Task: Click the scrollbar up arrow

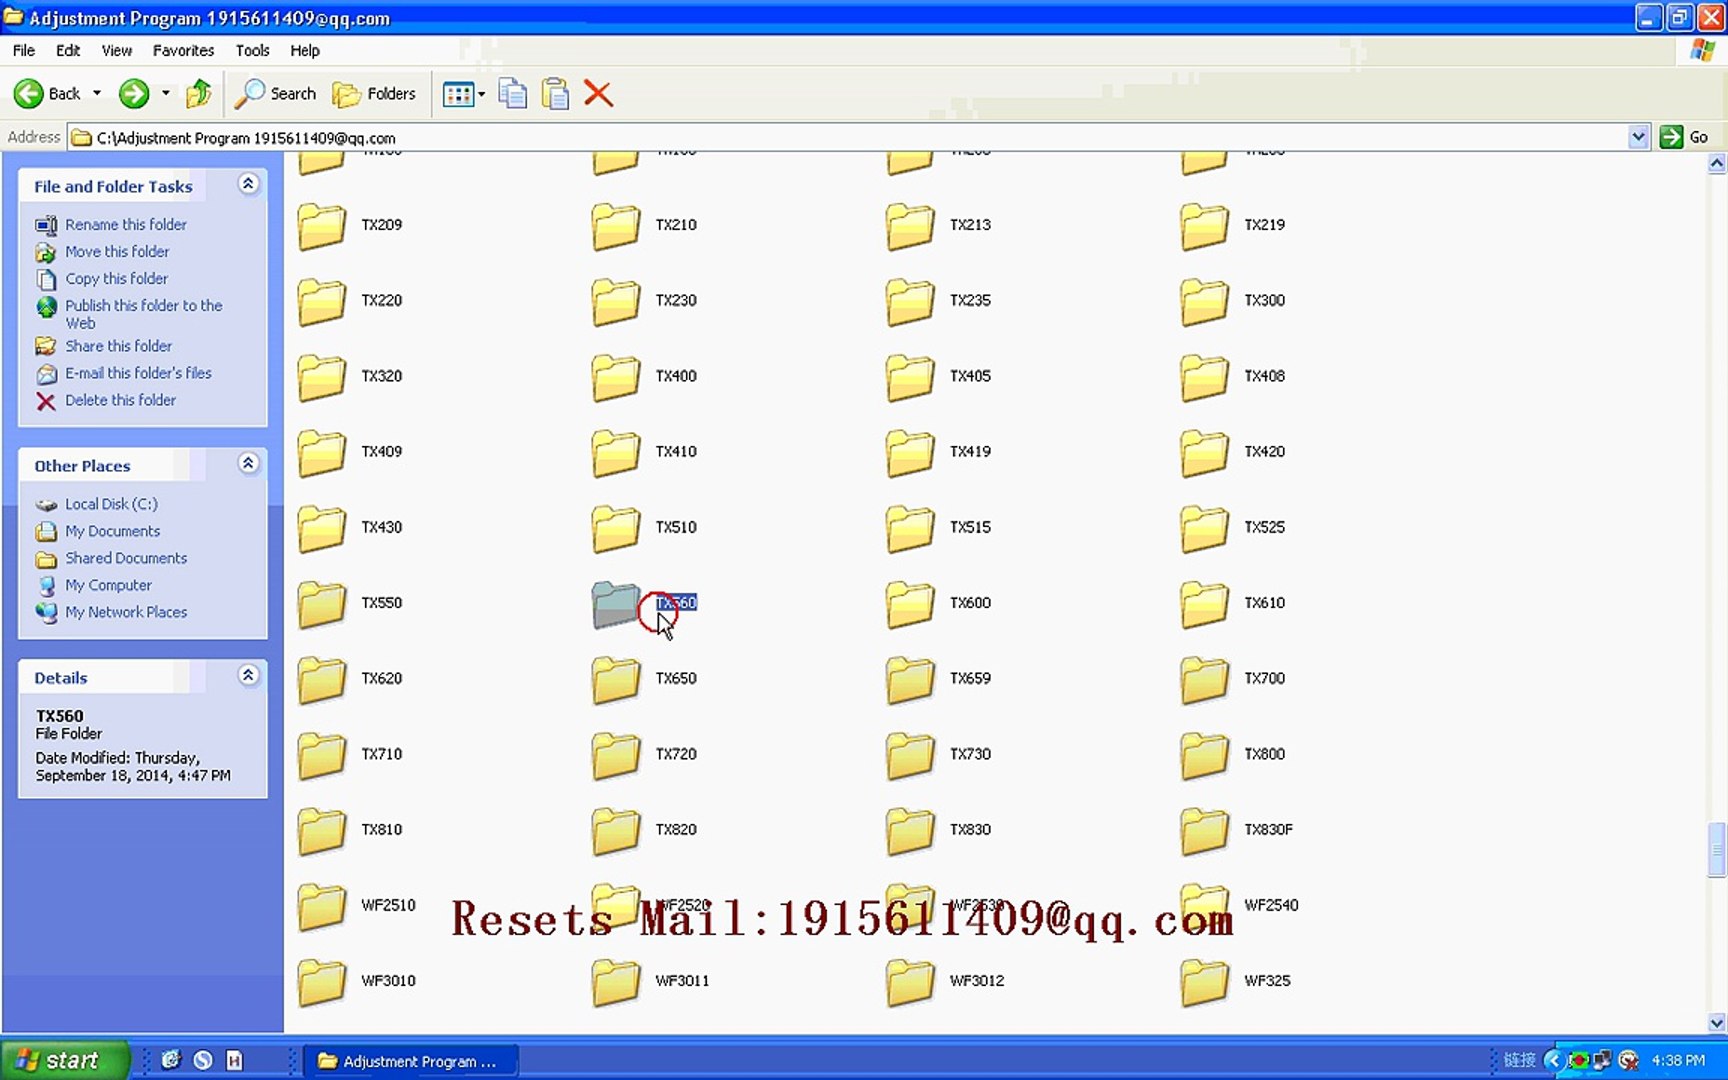Action: point(1717,163)
